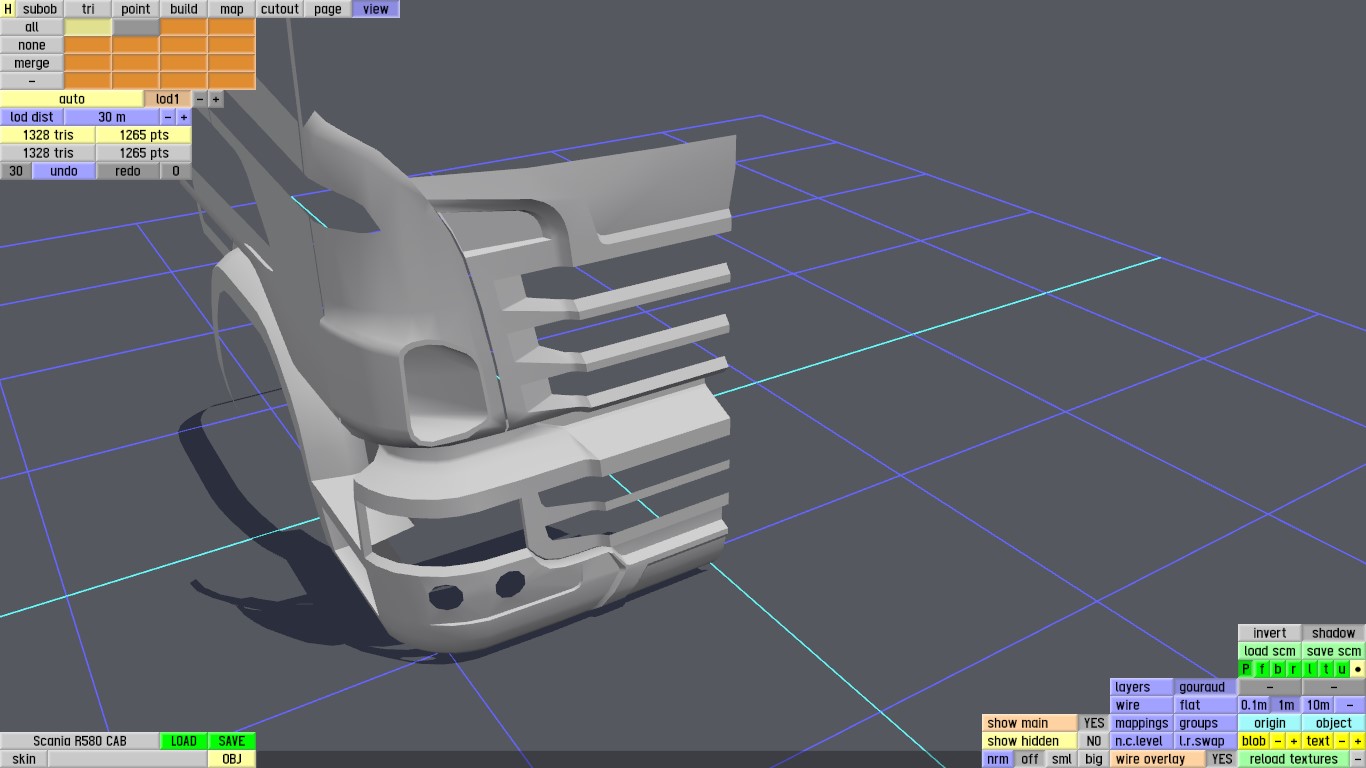Select the front view 'f' button
1366x768 pixels.
pyautogui.click(x=1262, y=669)
